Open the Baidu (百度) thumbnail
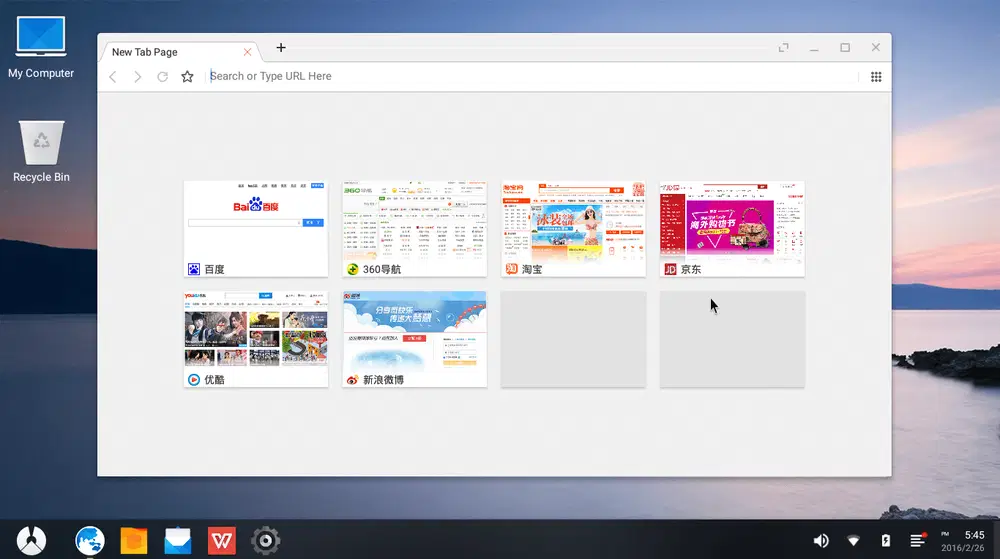The width and height of the screenshot is (1000, 559). click(x=256, y=229)
